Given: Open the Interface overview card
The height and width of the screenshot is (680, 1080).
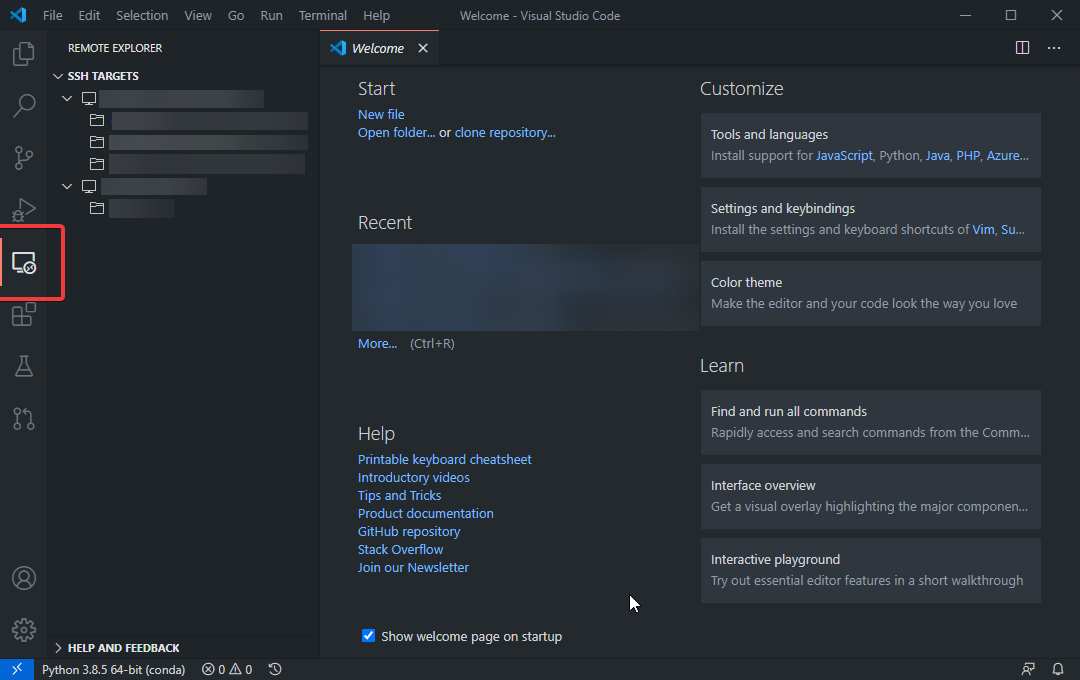Looking at the screenshot, I should (x=870, y=496).
